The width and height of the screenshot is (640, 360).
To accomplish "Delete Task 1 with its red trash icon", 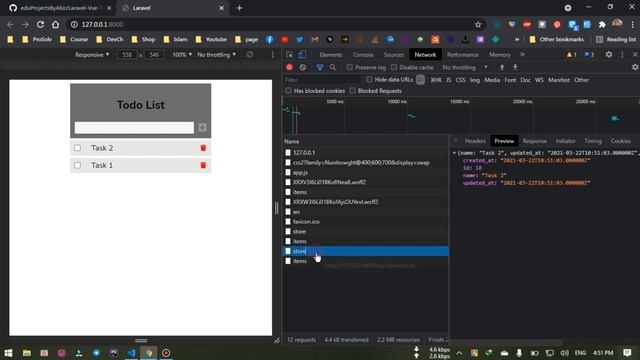I will coord(203,165).
